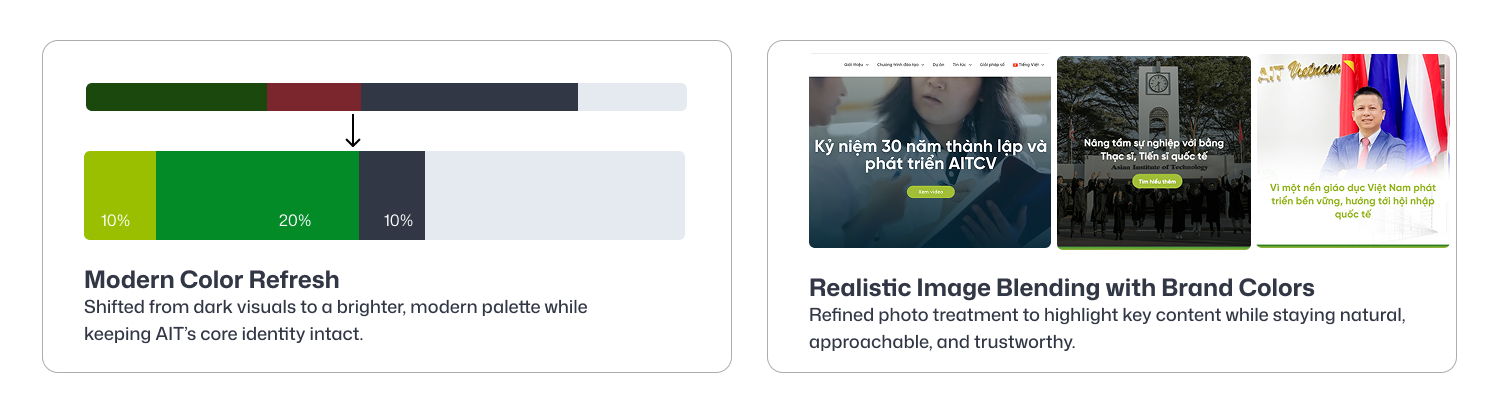Click the clock on the tower image

pos(1158,84)
